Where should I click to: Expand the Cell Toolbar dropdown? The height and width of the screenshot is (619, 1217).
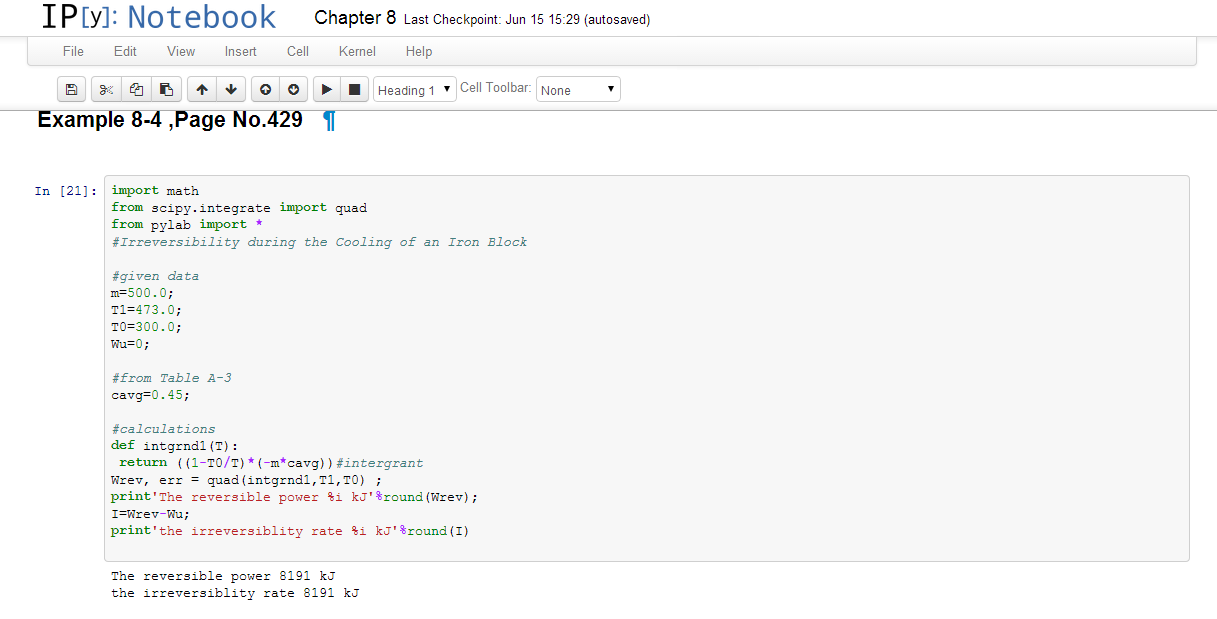(x=578, y=90)
